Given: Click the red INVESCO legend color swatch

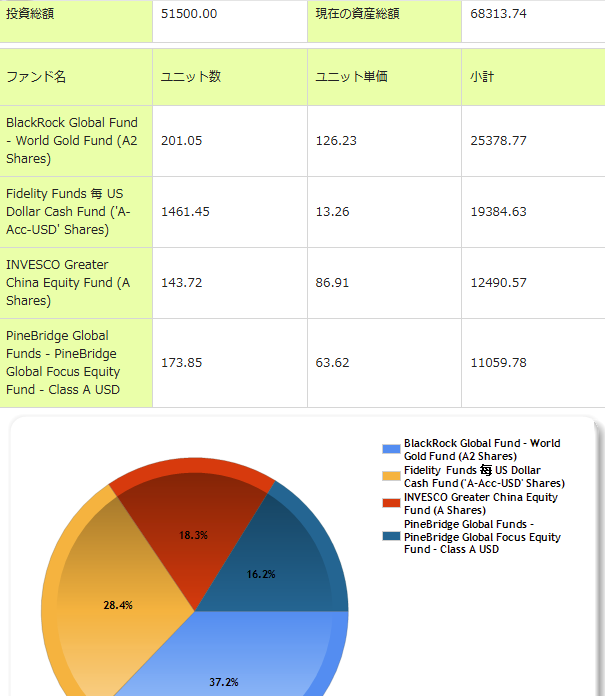Looking at the screenshot, I should pyautogui.click(x=391, y=503).
